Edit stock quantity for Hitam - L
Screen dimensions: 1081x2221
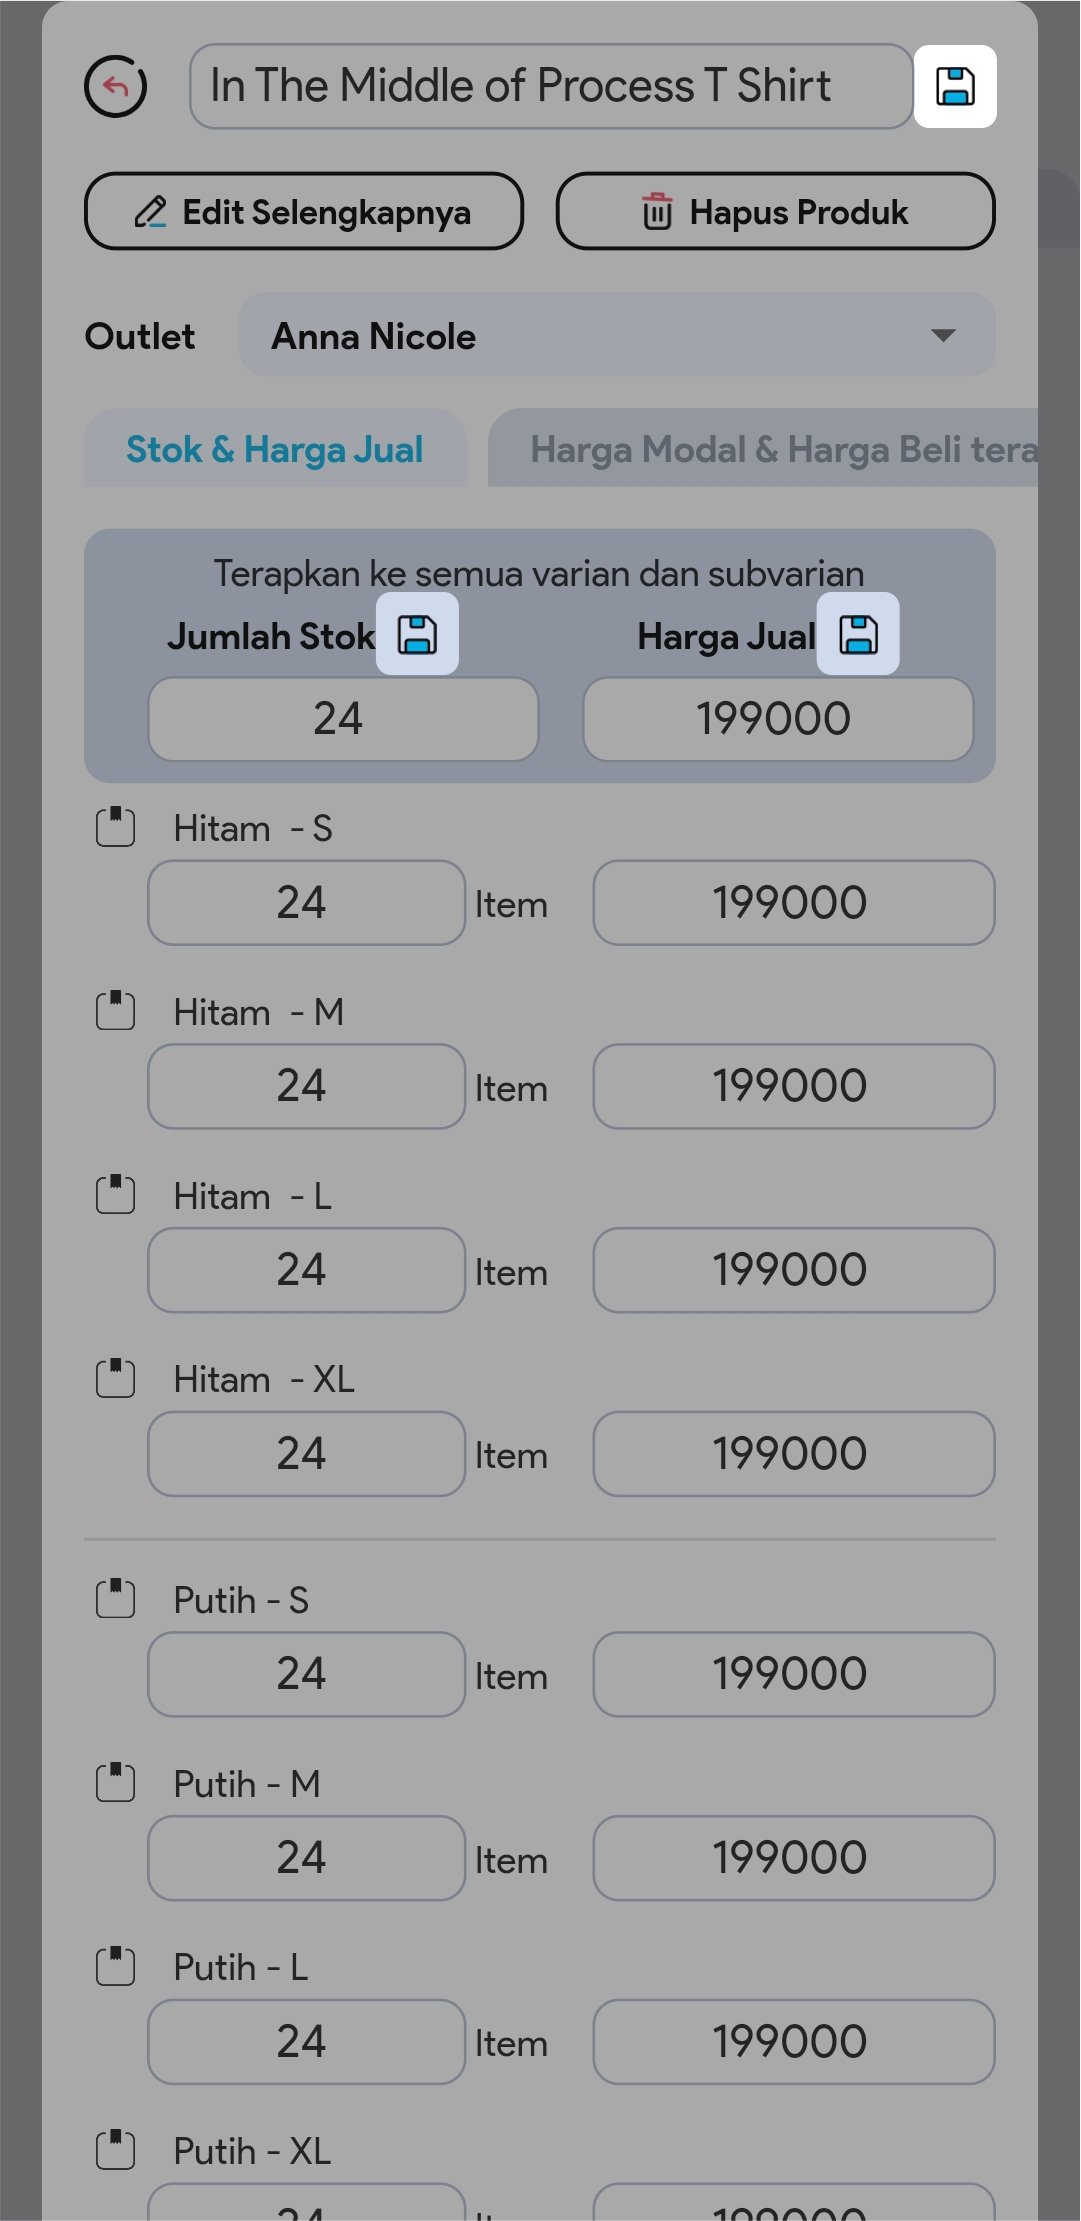tap(306, 1270)
